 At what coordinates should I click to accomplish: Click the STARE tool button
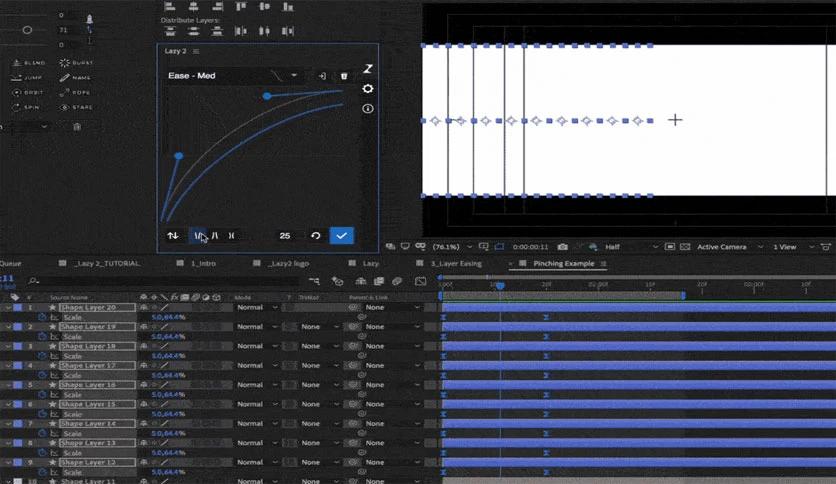[76, 107]
